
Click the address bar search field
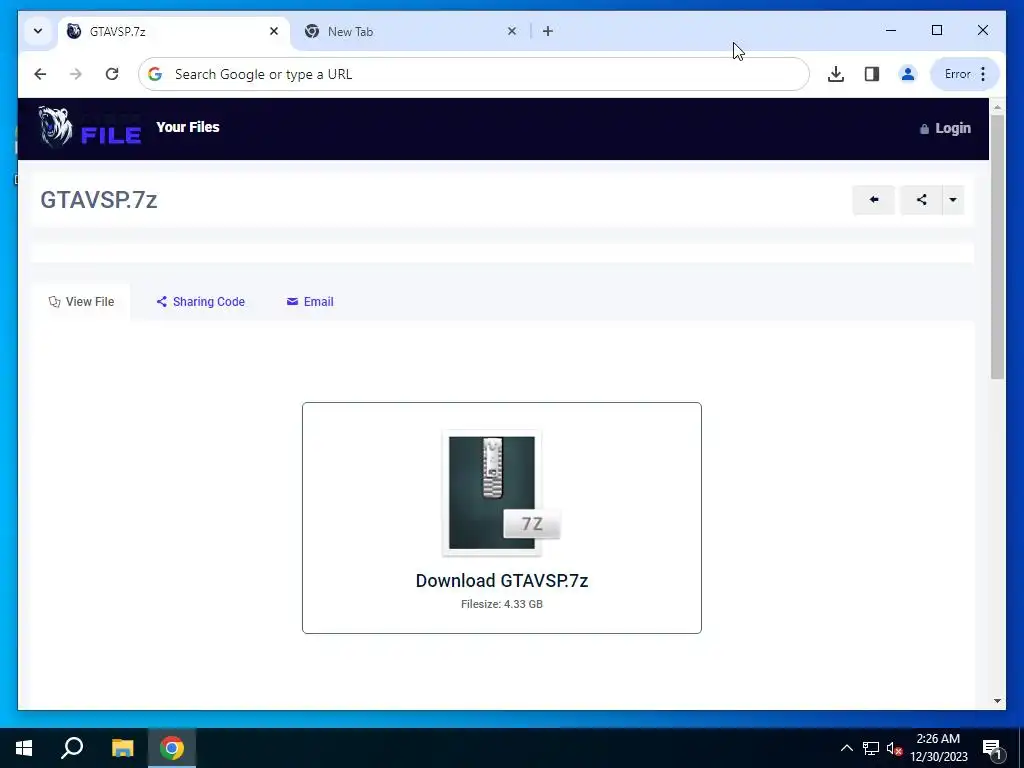[x=473, y=74]
